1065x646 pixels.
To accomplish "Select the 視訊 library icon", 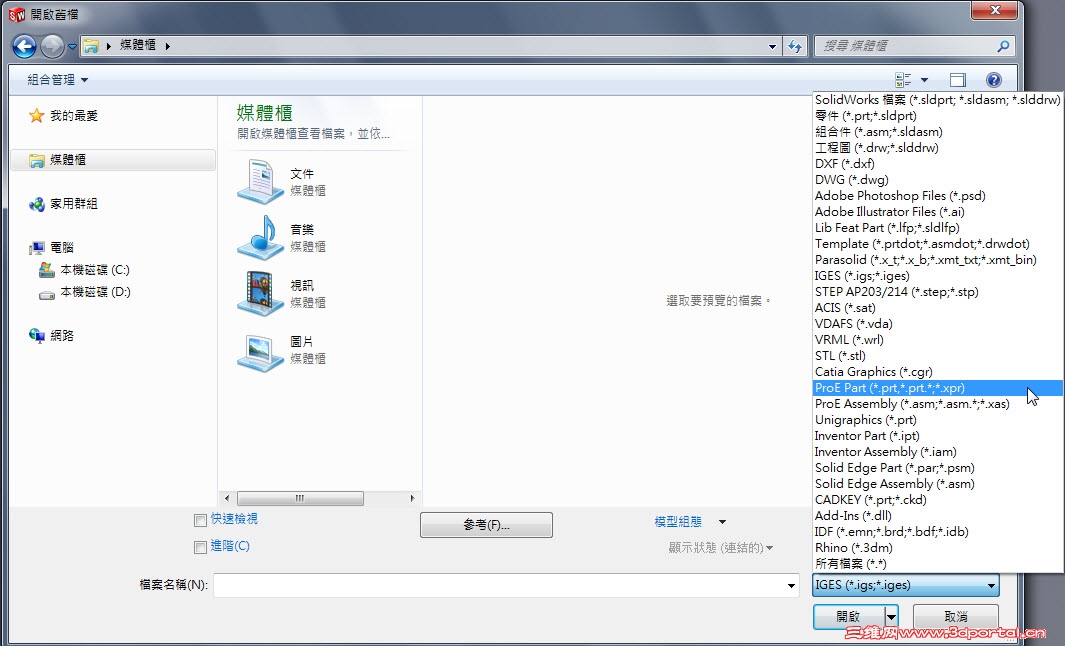I will (261, 293).
